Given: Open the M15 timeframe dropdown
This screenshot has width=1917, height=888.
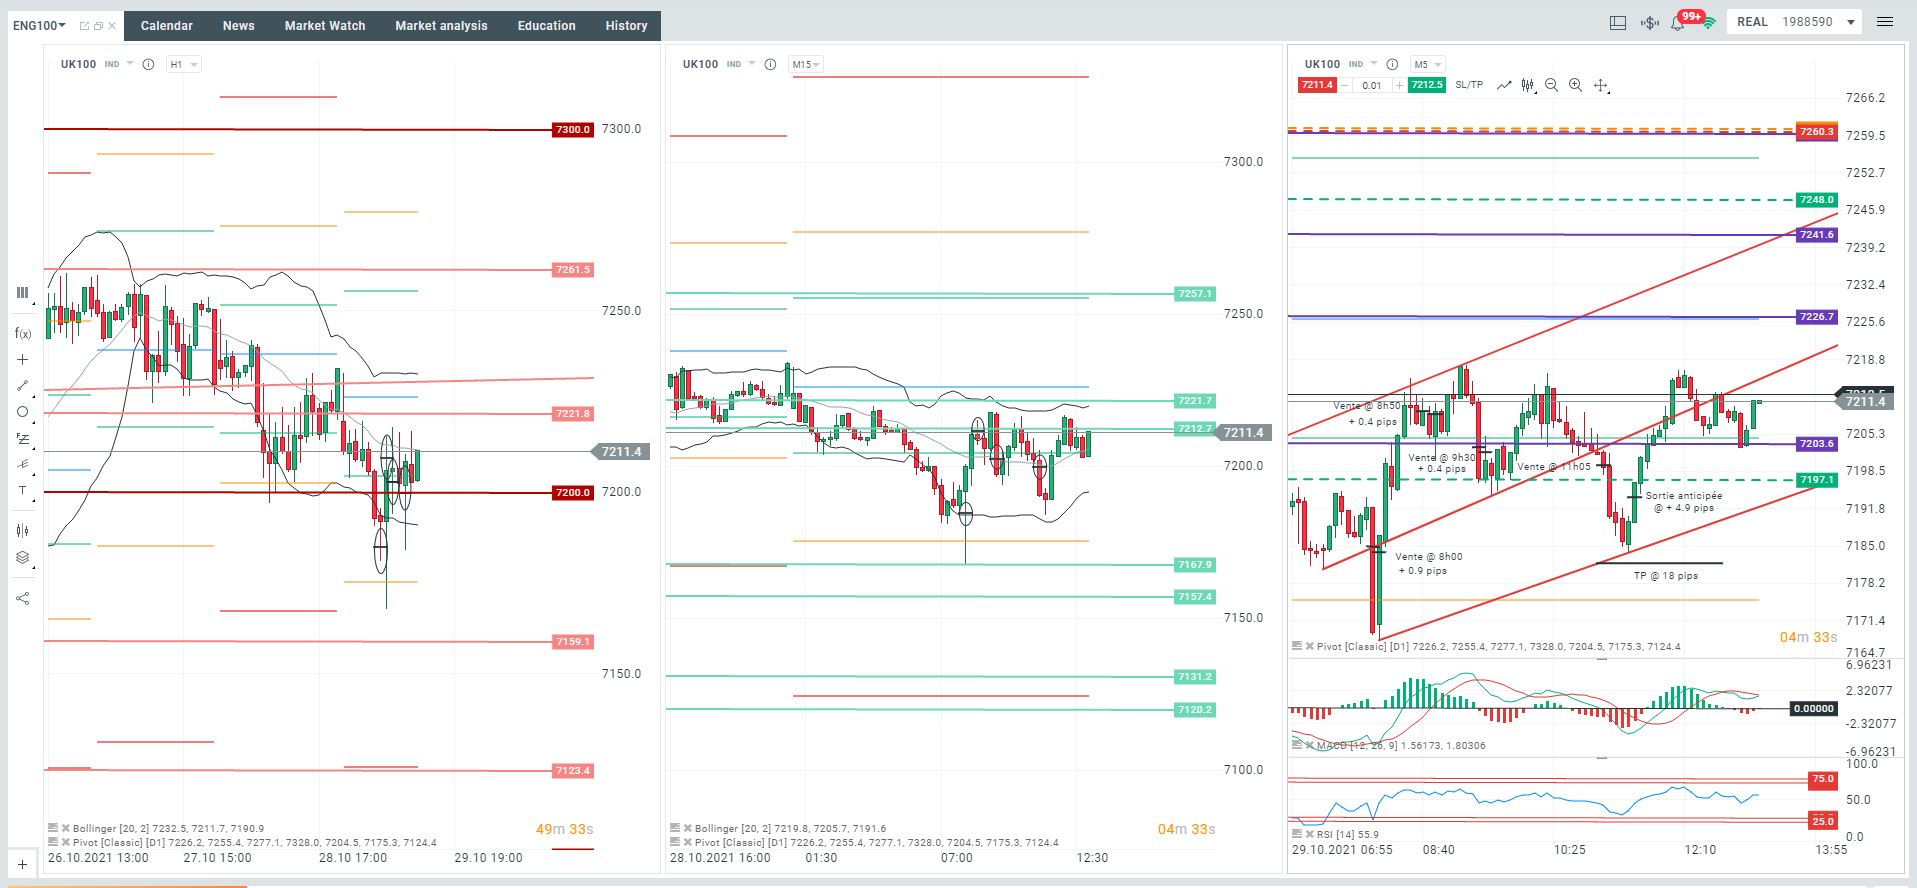Looking at the screenshot, I should [x=806, y=64].
